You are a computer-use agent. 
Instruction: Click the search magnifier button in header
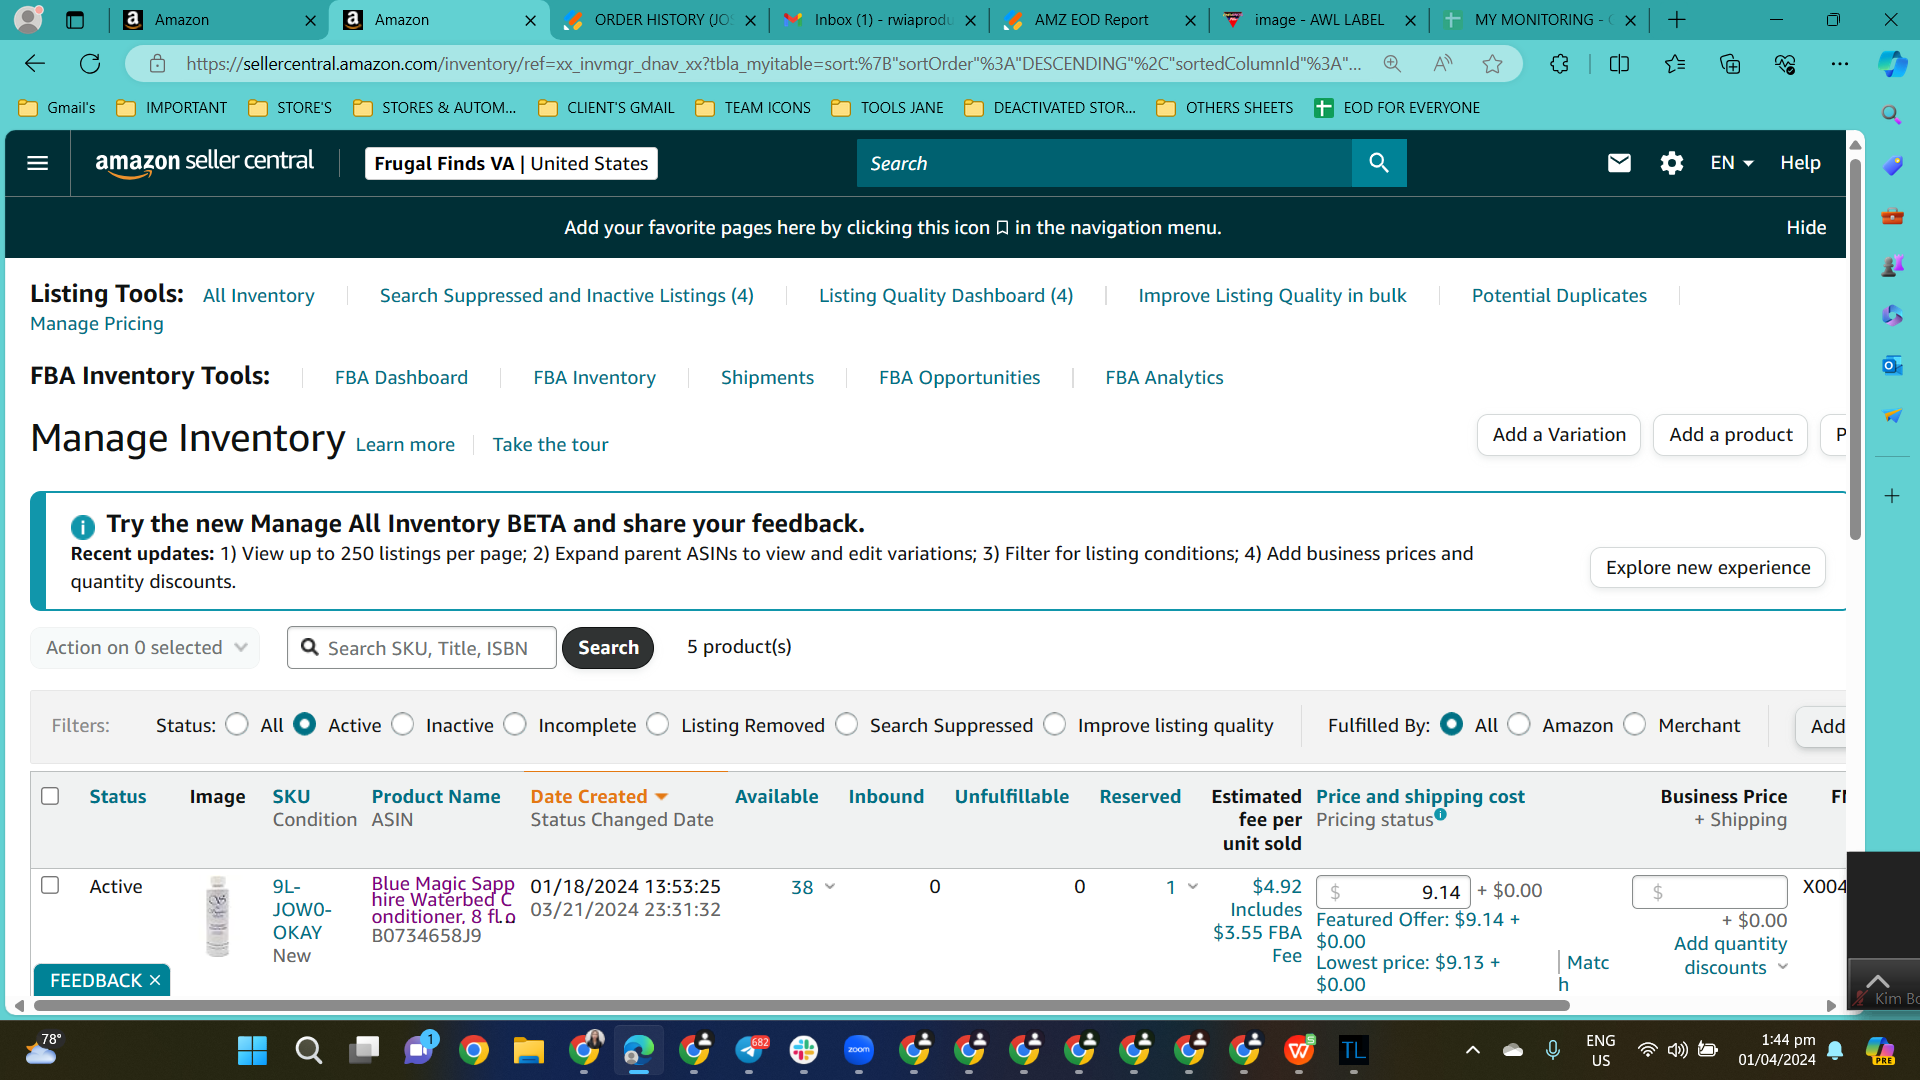click(x=1379, y=163)
